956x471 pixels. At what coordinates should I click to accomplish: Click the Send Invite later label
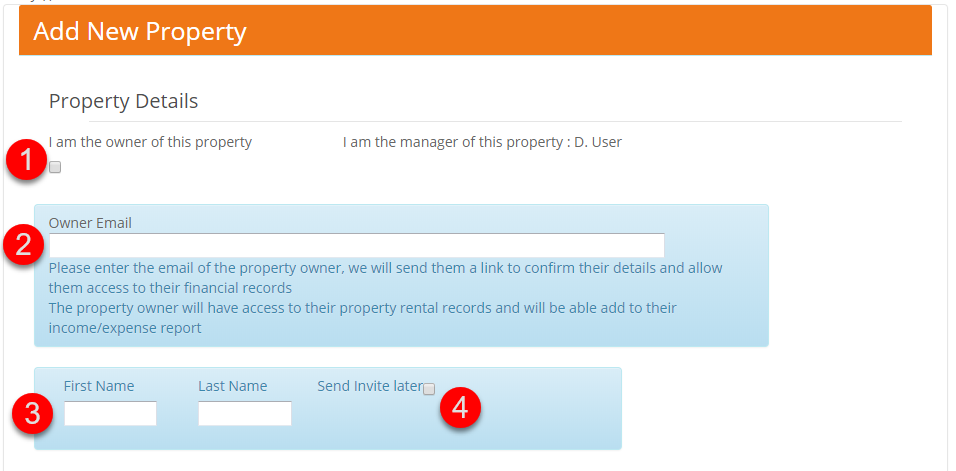point(369,385)
